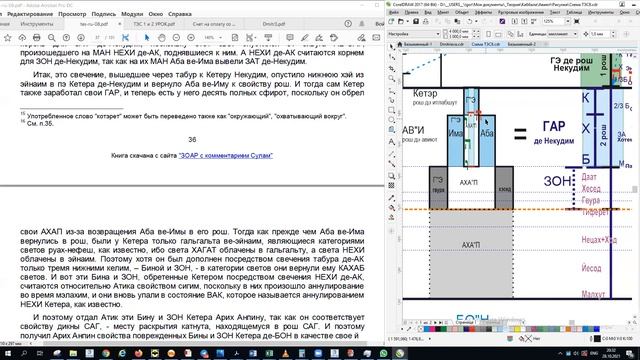Select the Pick tool in CorelDRAW toolbox
The height and width of the screenshot is (360, 640).
(392, 48)
